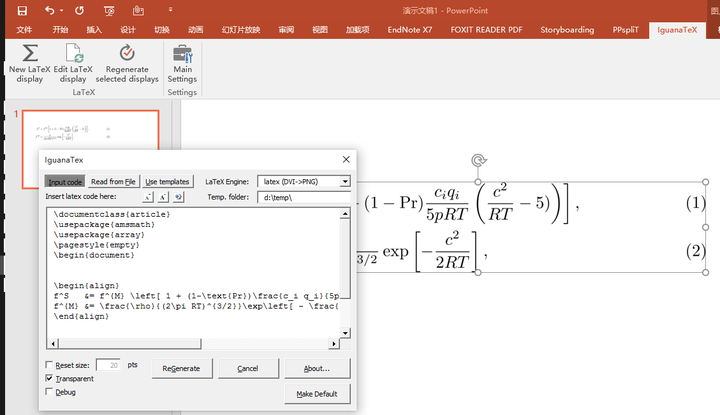720x415 pixels.
Task: Open the LaTeX Engine dropdown
Action: [x=345, y=182]
